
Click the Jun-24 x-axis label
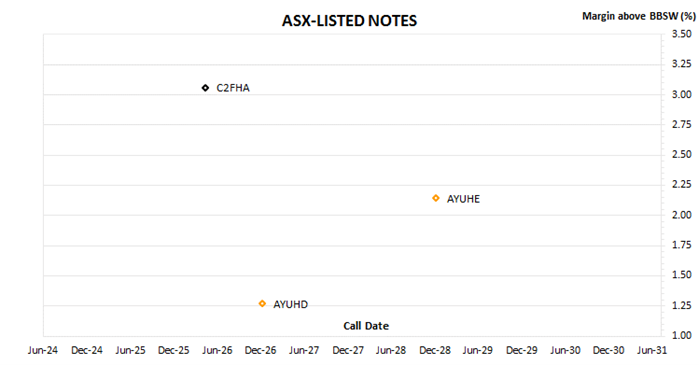[x=43, y=350]
